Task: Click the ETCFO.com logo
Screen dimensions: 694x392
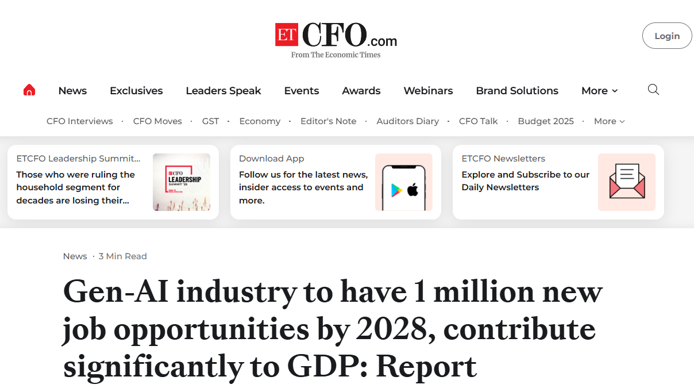Action: tap(336, 40)
